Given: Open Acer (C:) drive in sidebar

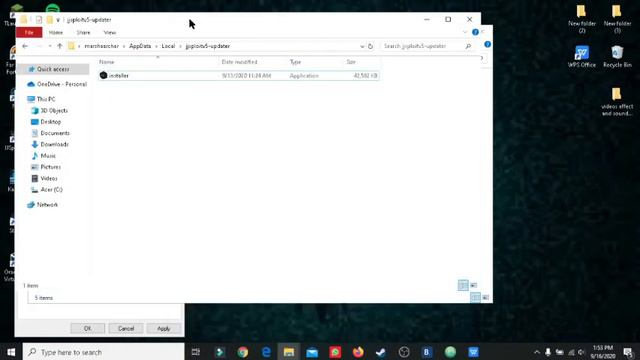Looking at the screenshot, I should 47,190.
